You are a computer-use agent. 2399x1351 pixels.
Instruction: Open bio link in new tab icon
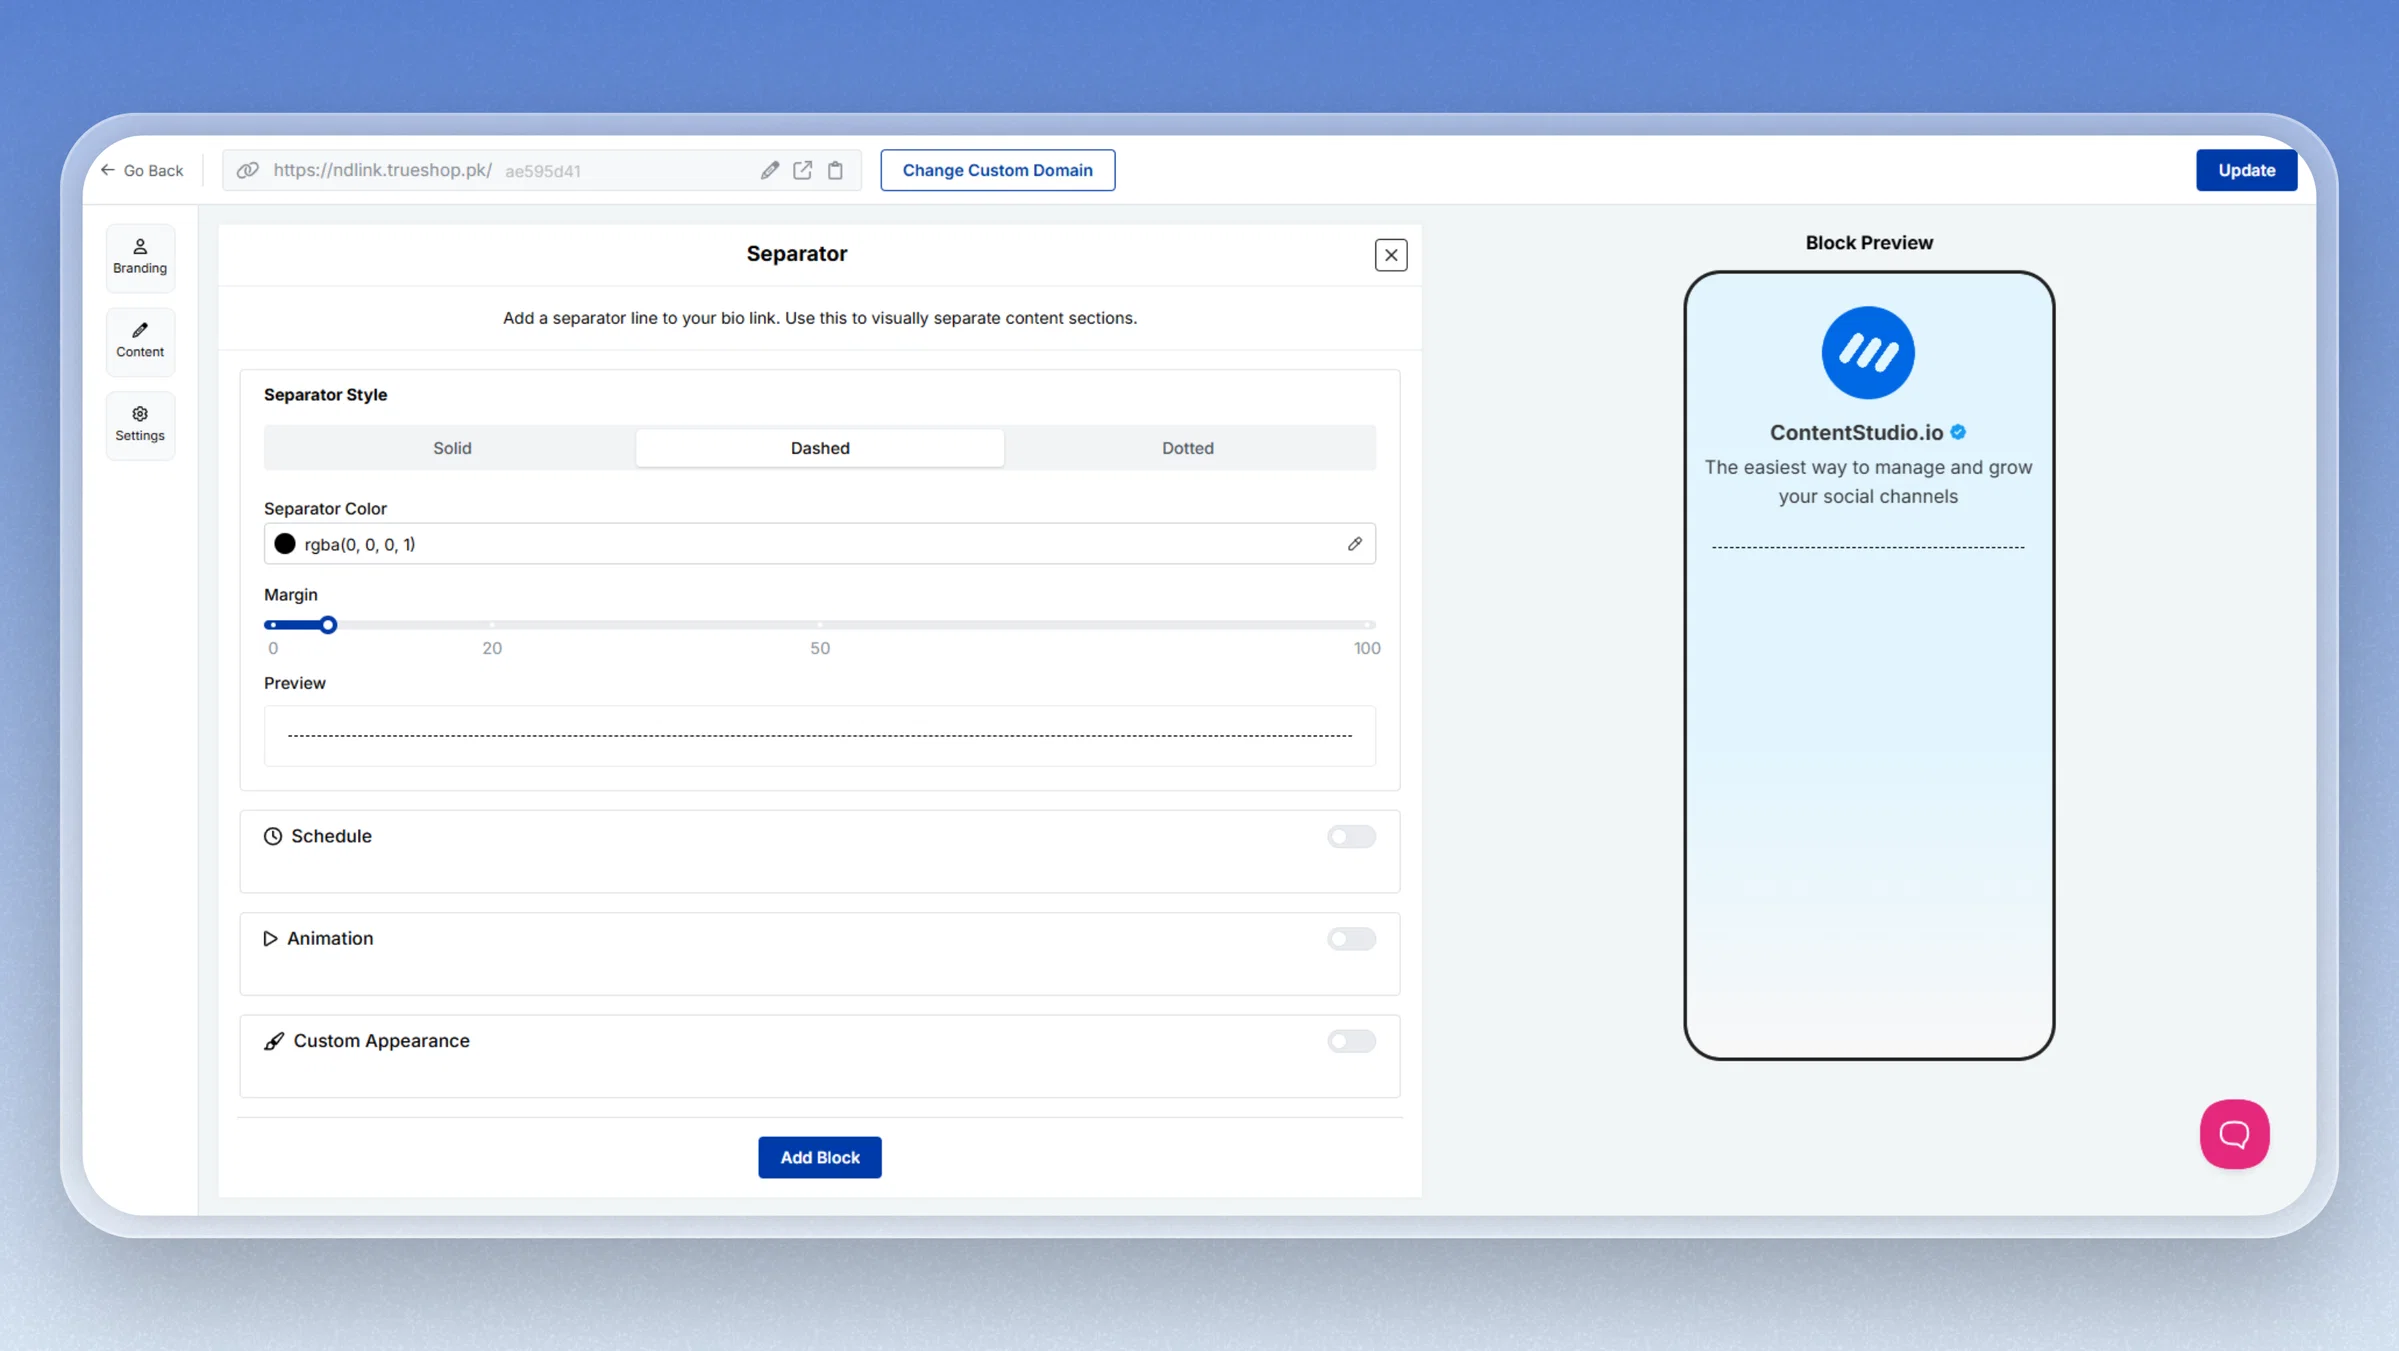[802, 170]
